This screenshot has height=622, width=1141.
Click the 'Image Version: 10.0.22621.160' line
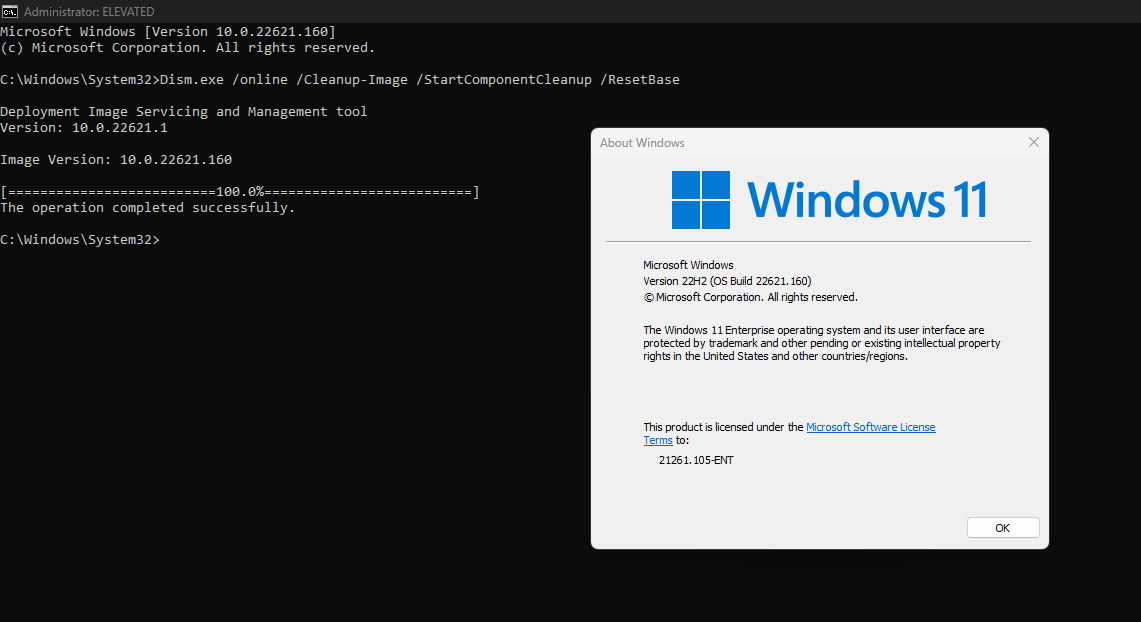pos(116,159)
